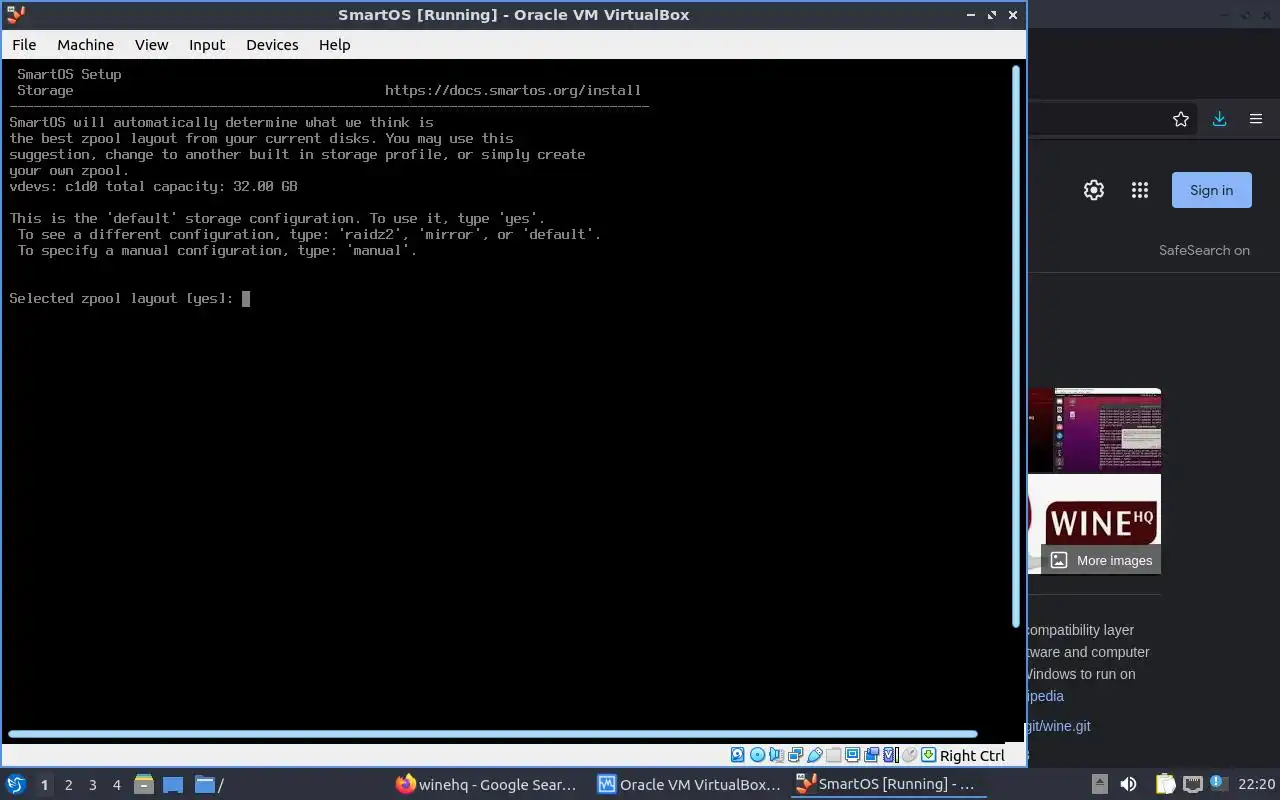Click the shared folders indicator icon
The height and width of the screenshot is (800, 1280).
tap(834, 755)
